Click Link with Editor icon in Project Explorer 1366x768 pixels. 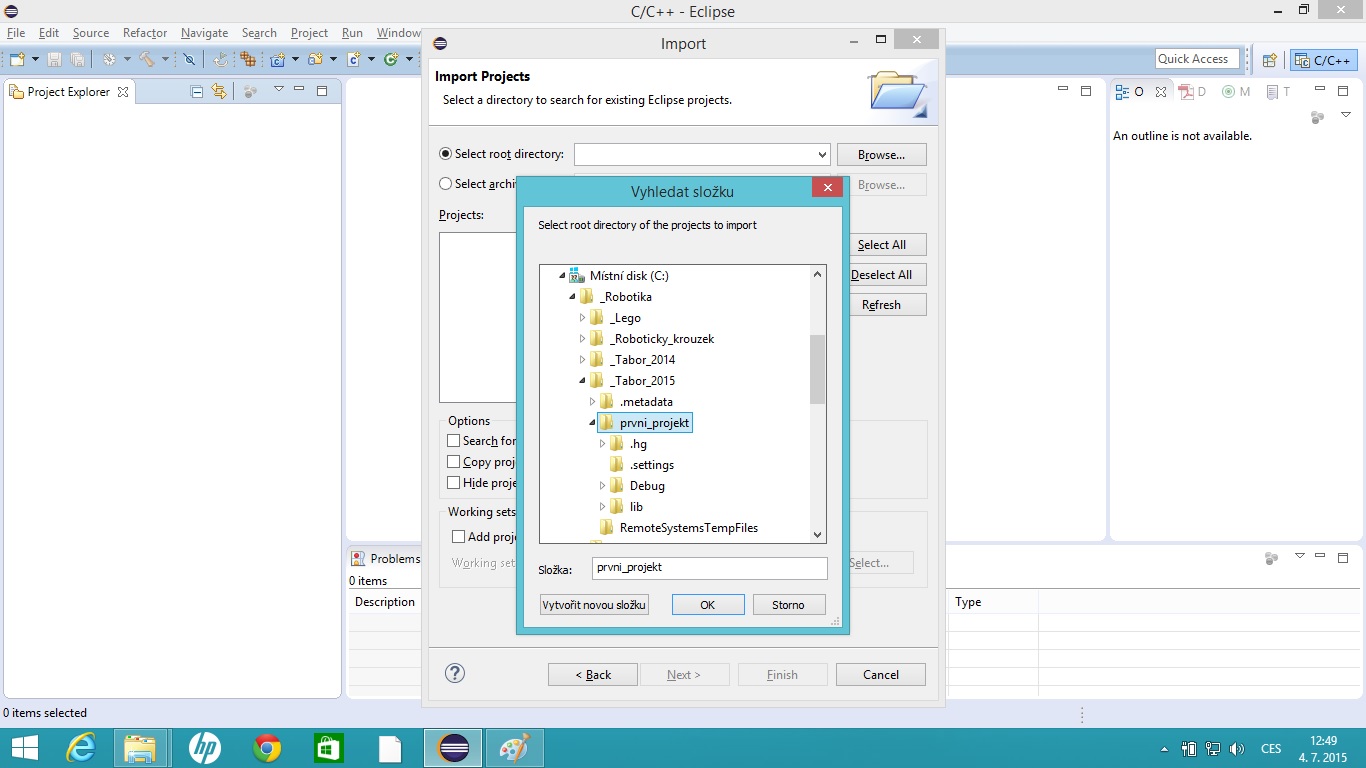(x=219, y=91)
